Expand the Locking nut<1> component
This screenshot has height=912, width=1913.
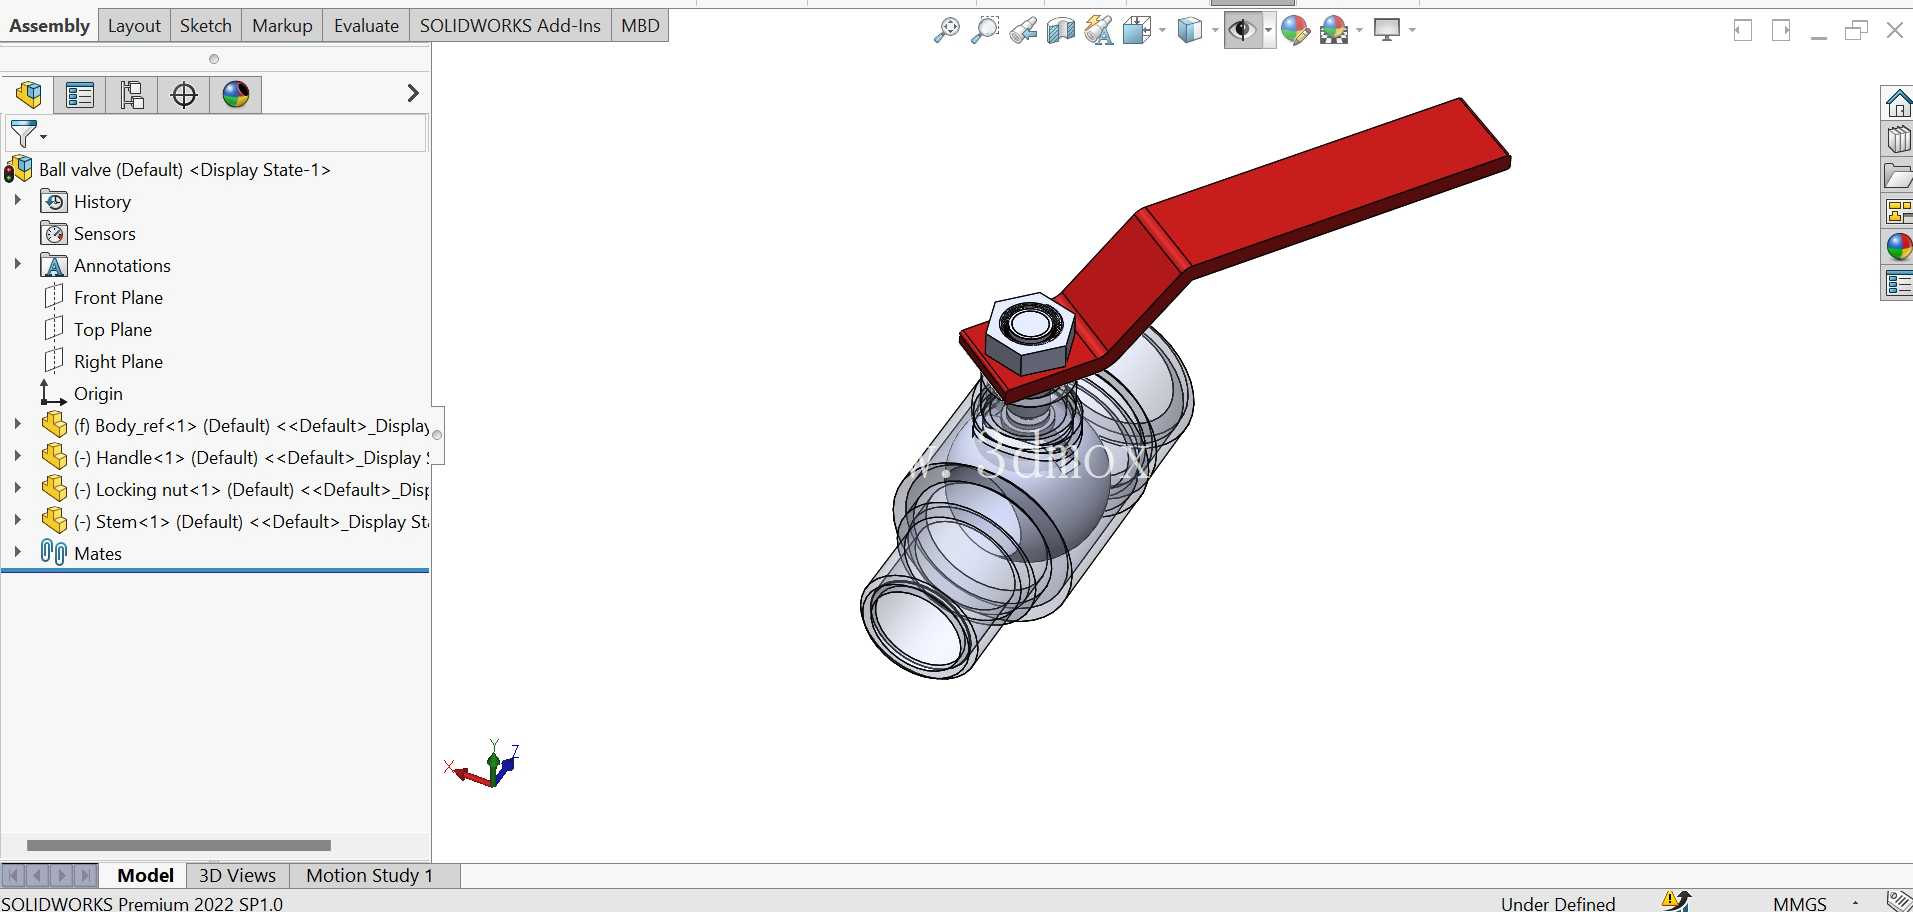[x=17, y=489]
